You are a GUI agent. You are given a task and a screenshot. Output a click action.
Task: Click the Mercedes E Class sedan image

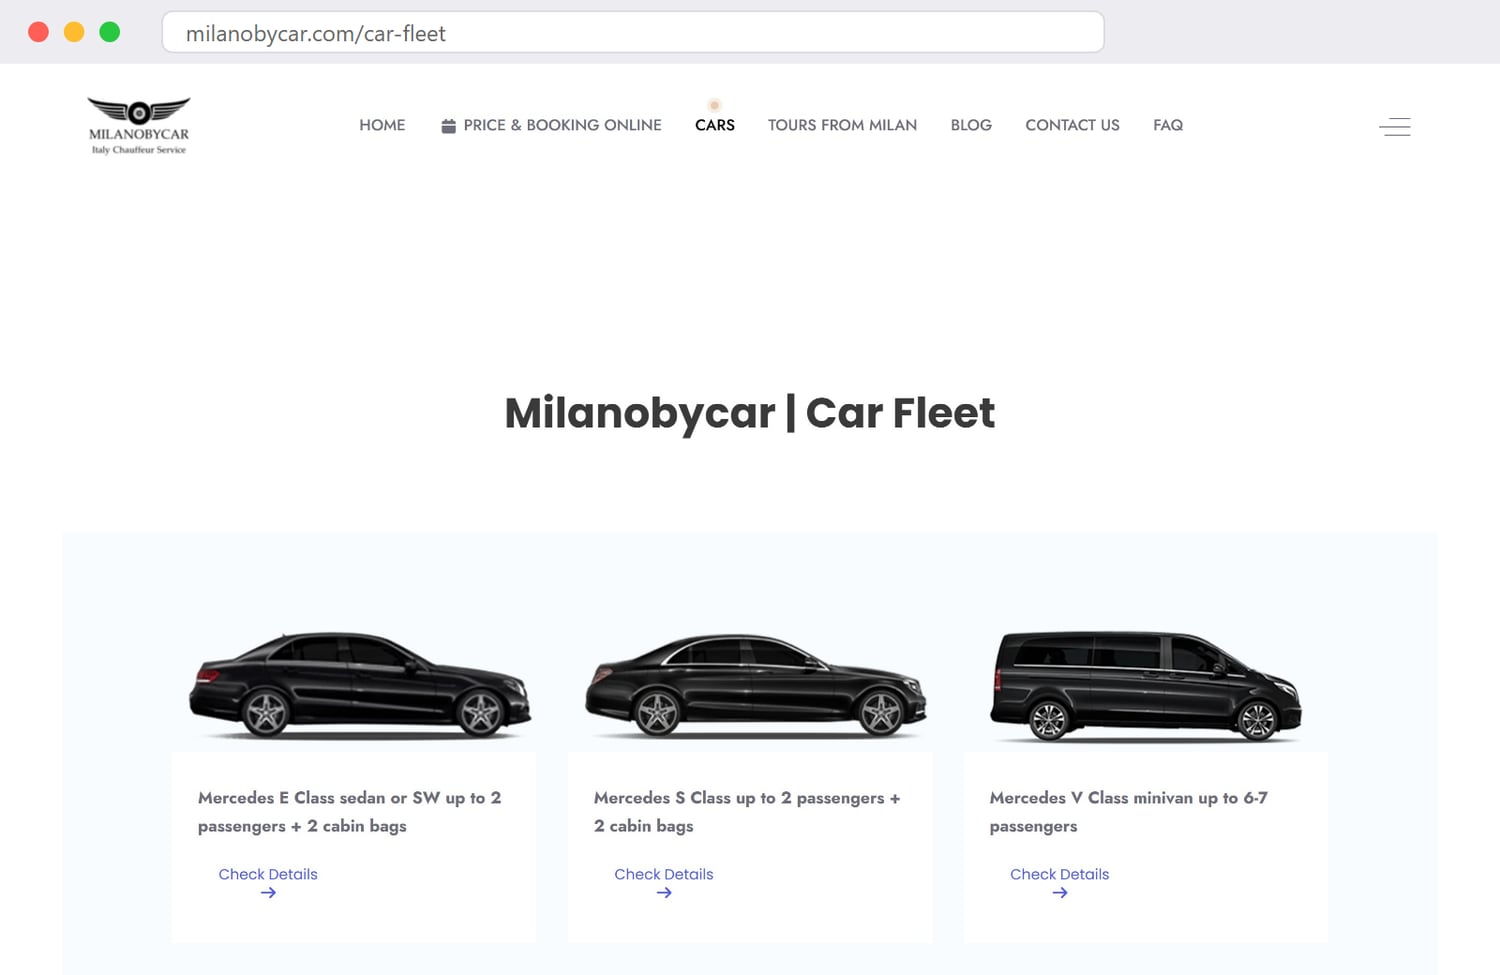[x=360, y=685]
